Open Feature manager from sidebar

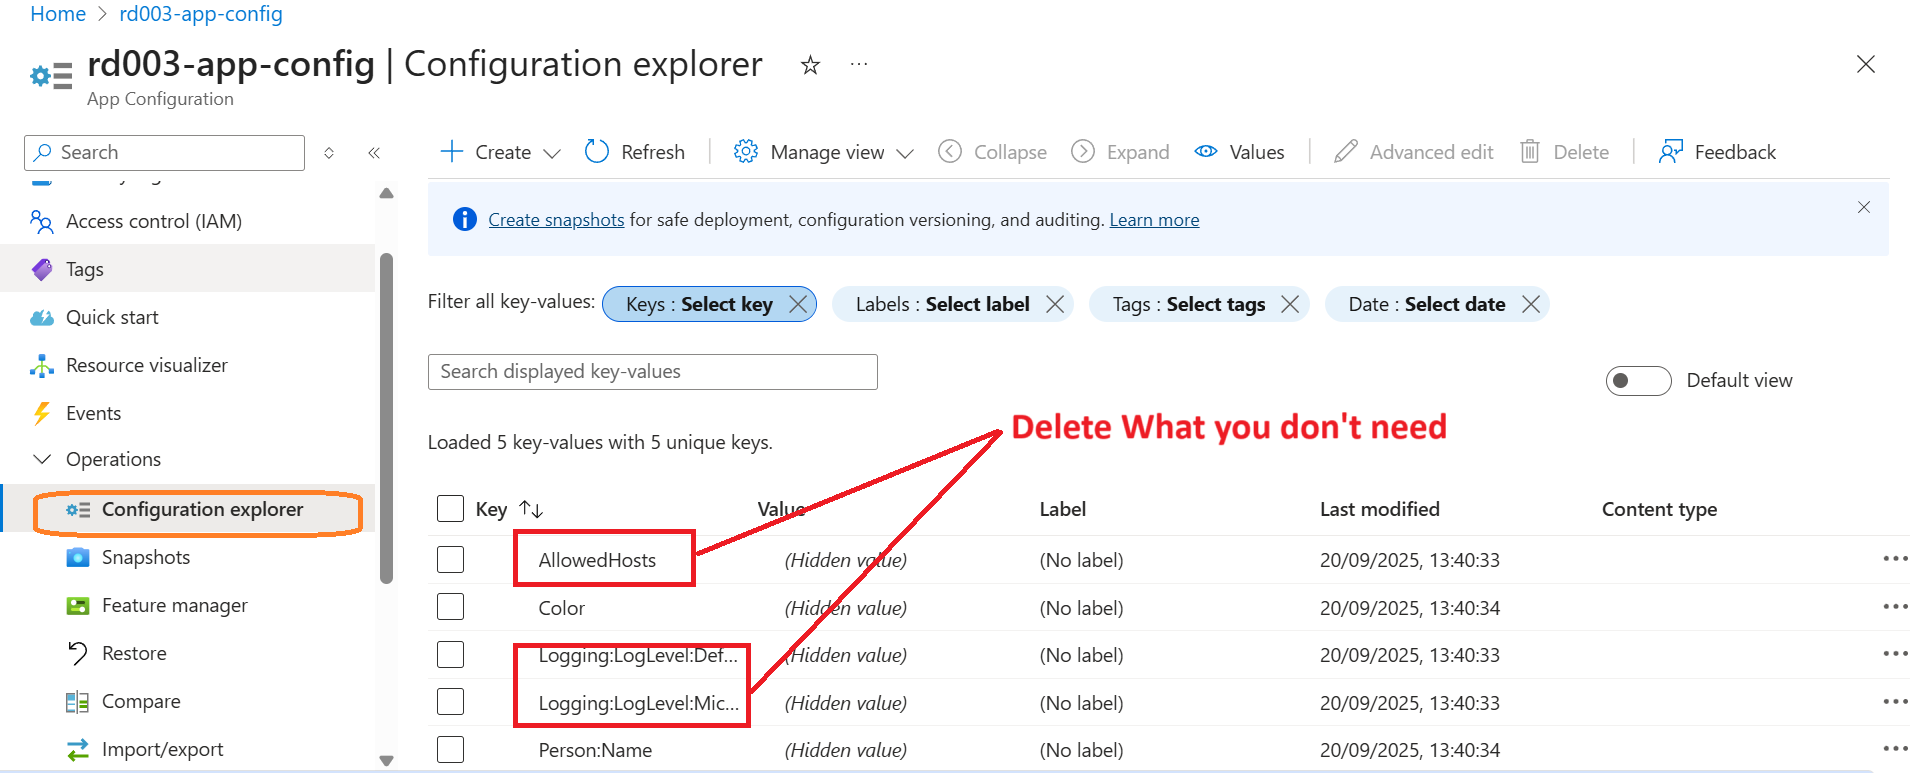[174, 606]
